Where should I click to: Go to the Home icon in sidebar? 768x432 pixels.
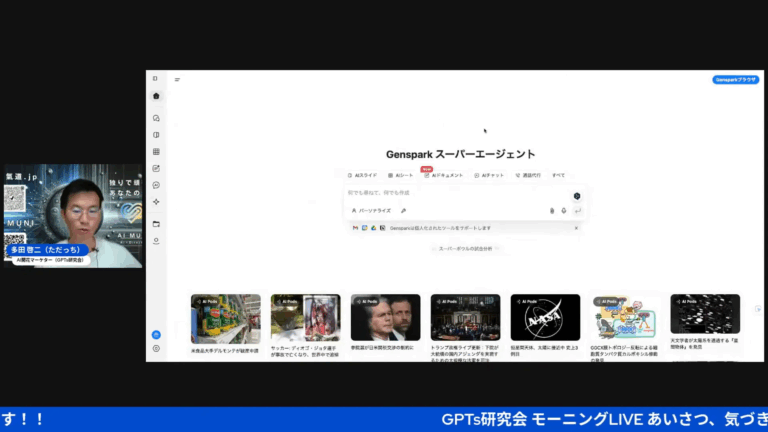(x=156, y=96)
